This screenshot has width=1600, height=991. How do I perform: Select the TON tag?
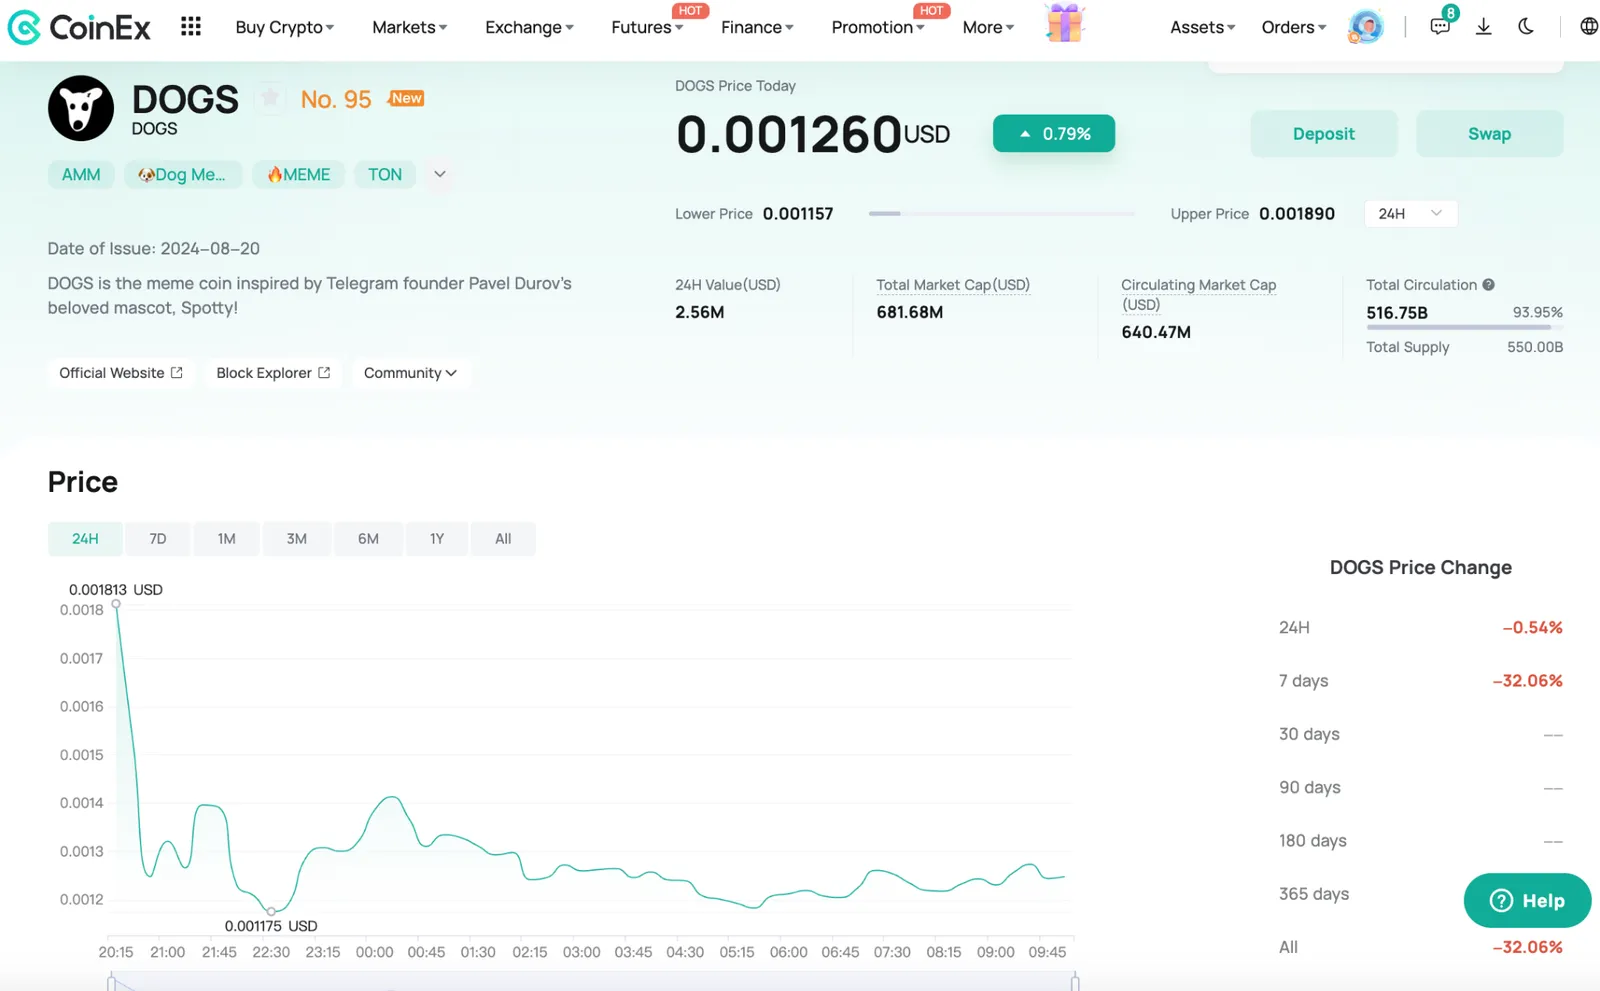pos(385,175)
